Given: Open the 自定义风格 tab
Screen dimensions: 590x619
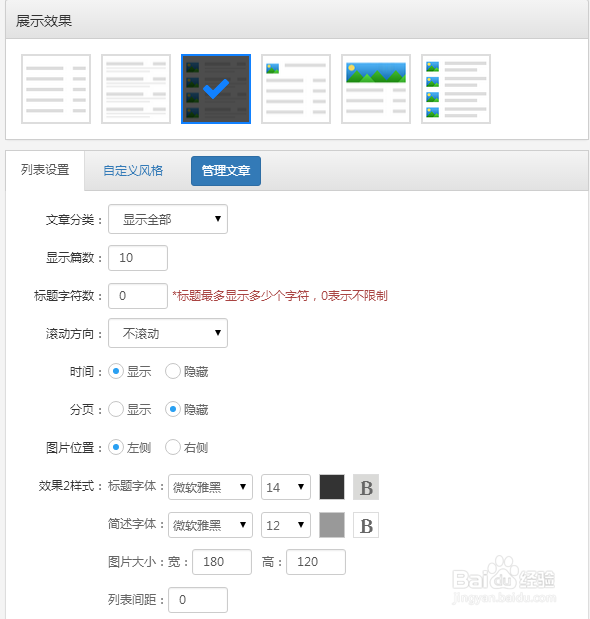Looking at the screenshot, I should (x=133, y=171).
